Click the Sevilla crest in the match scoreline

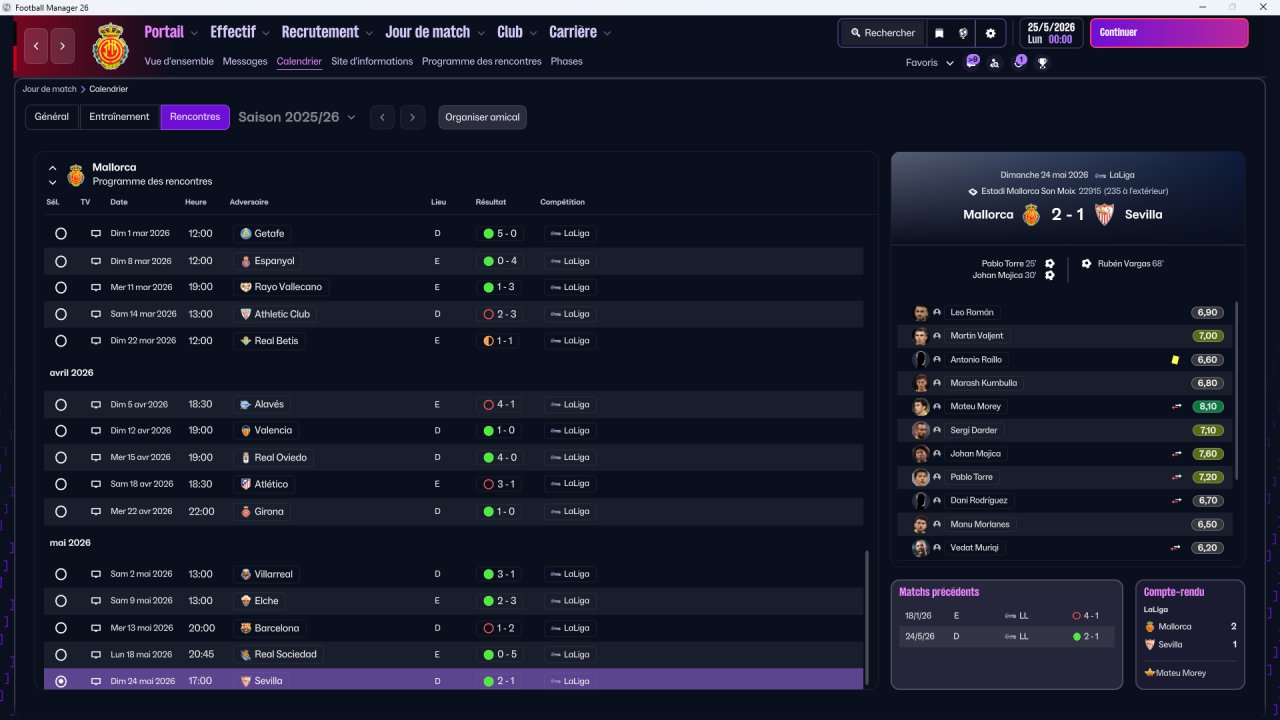point(1104,214)
